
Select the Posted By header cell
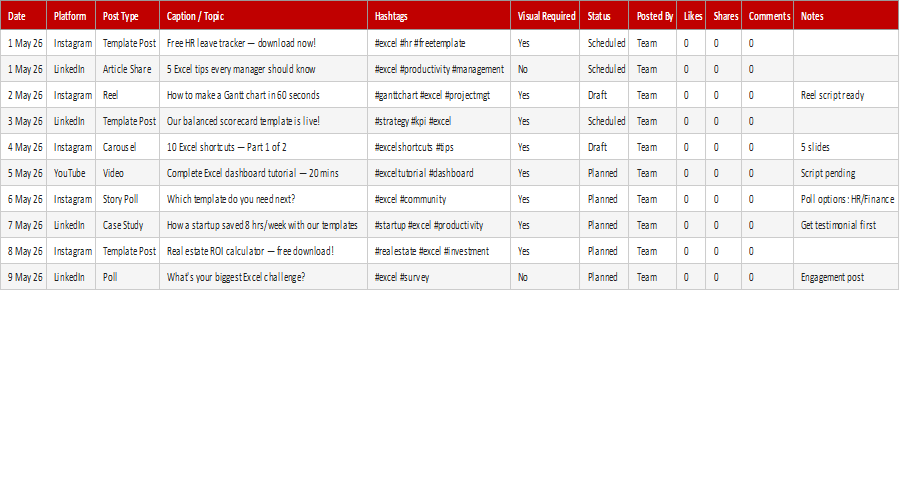click(653, 15)
